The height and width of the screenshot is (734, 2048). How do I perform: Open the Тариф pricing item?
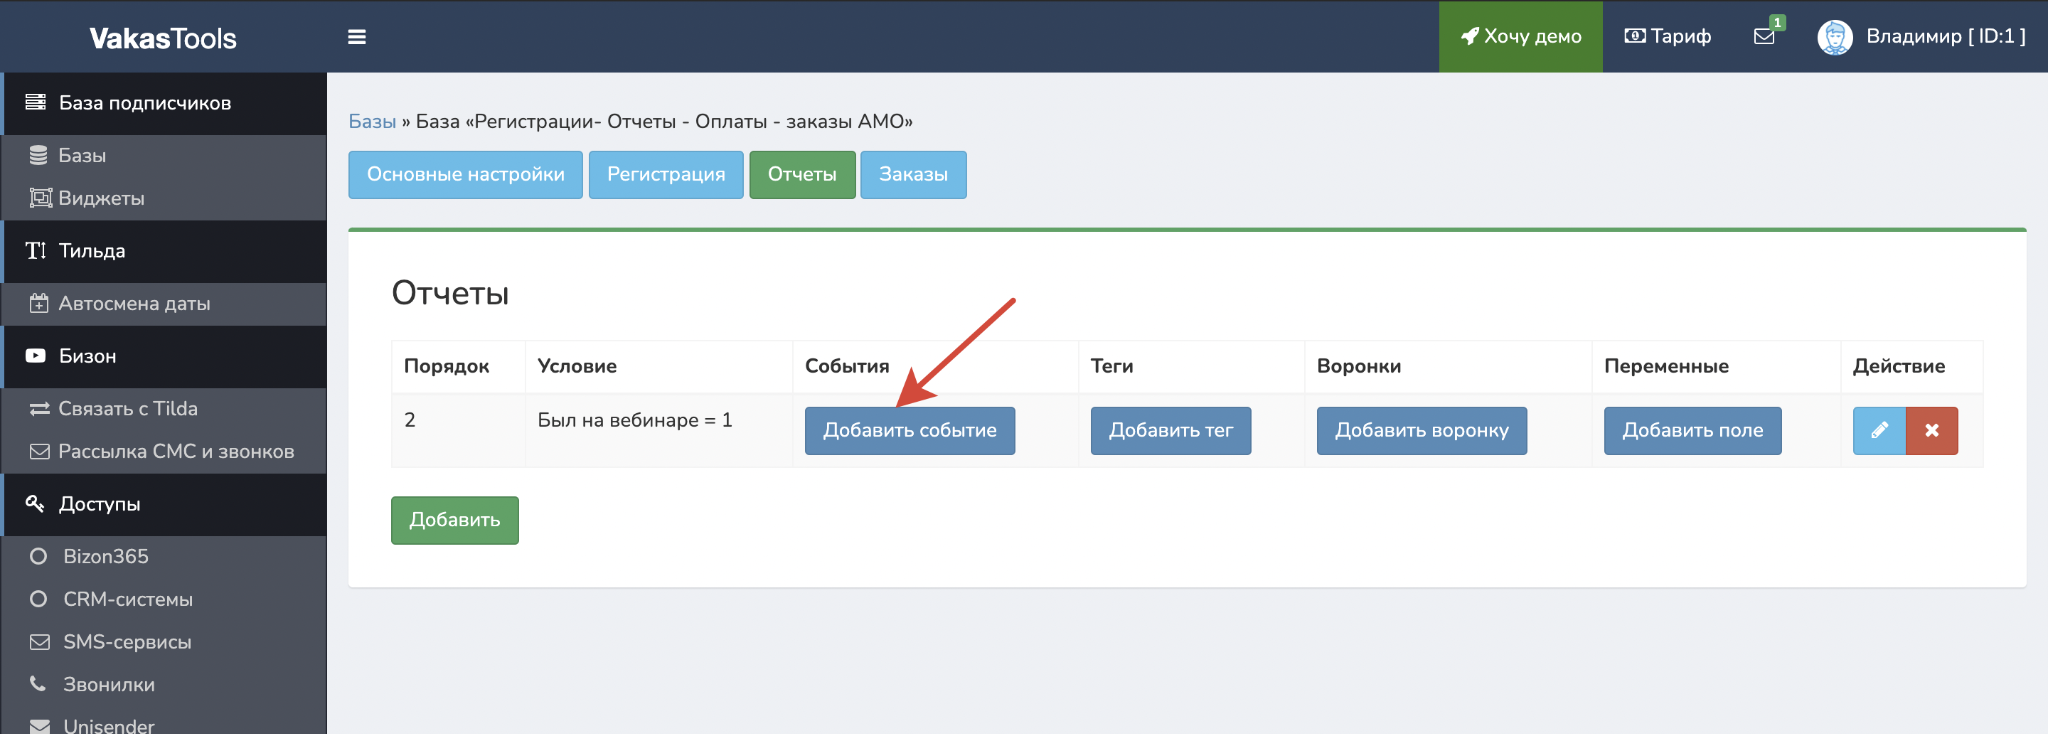pyautogui.click(x=1668, y=36)
